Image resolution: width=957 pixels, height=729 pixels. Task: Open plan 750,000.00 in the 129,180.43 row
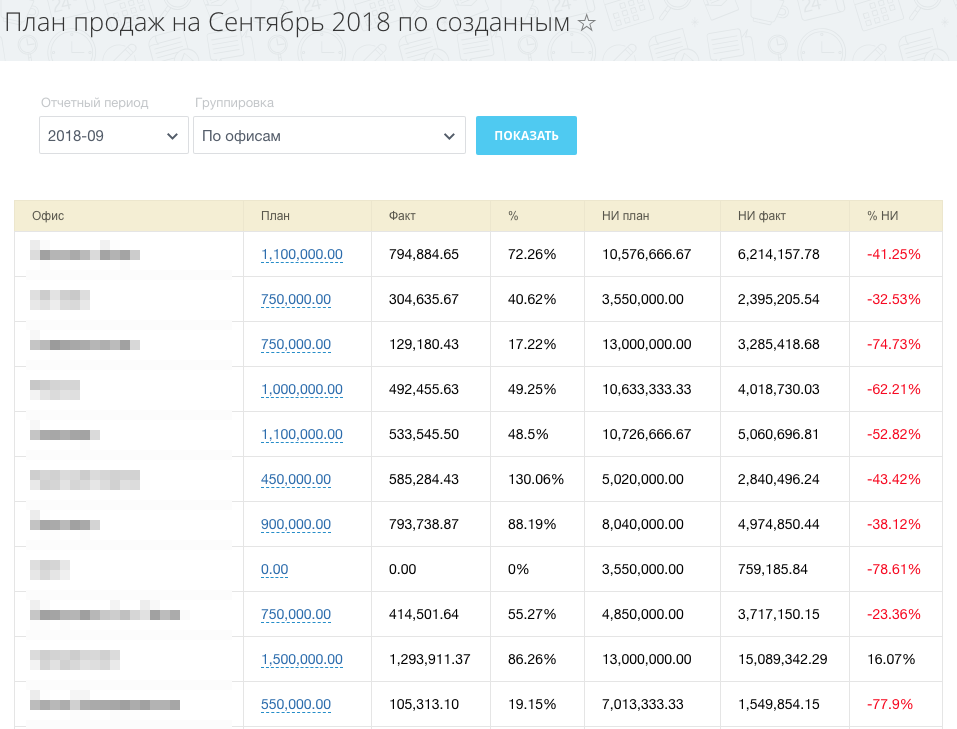pyautogui.click(x=296, y=344)
